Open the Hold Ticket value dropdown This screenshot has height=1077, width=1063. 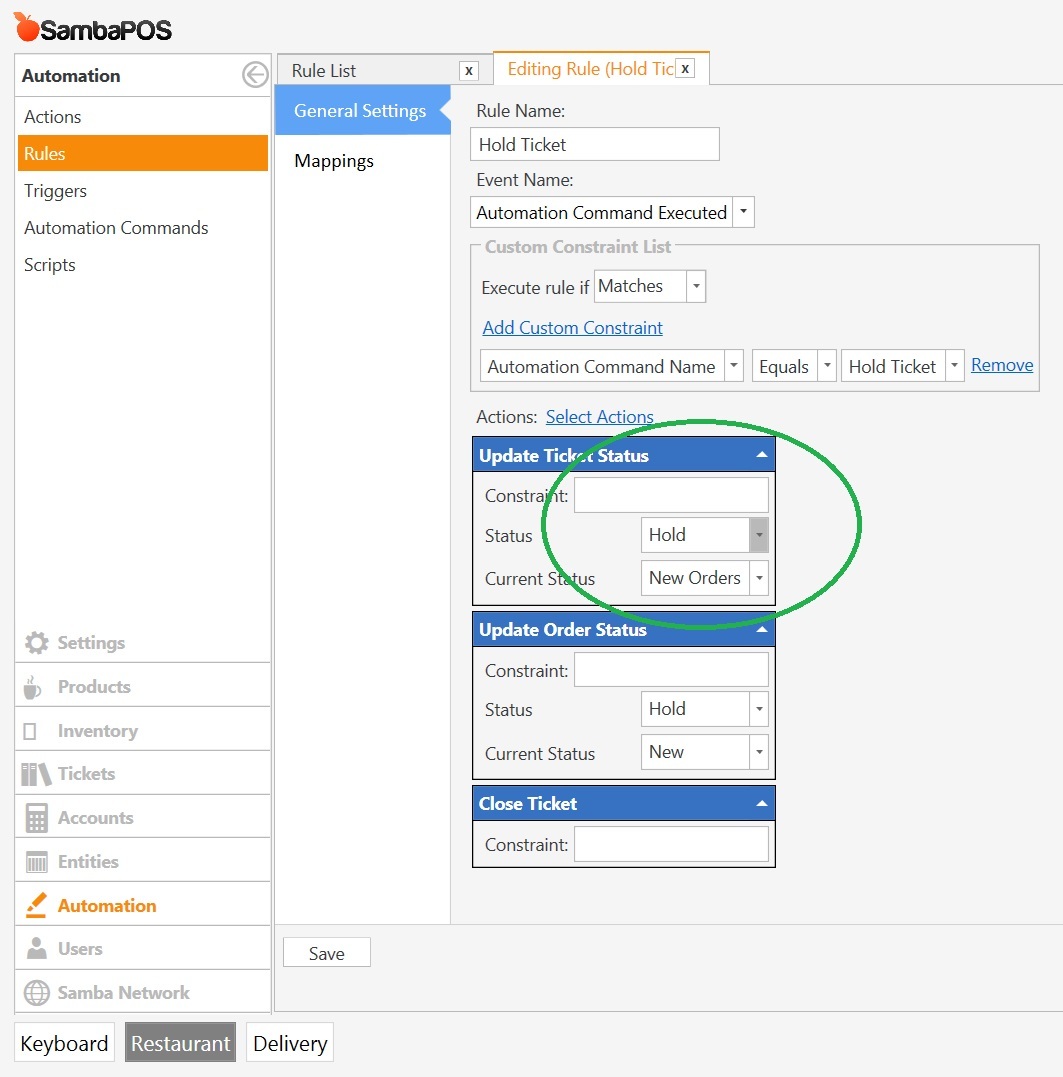(x=954, y=366)
